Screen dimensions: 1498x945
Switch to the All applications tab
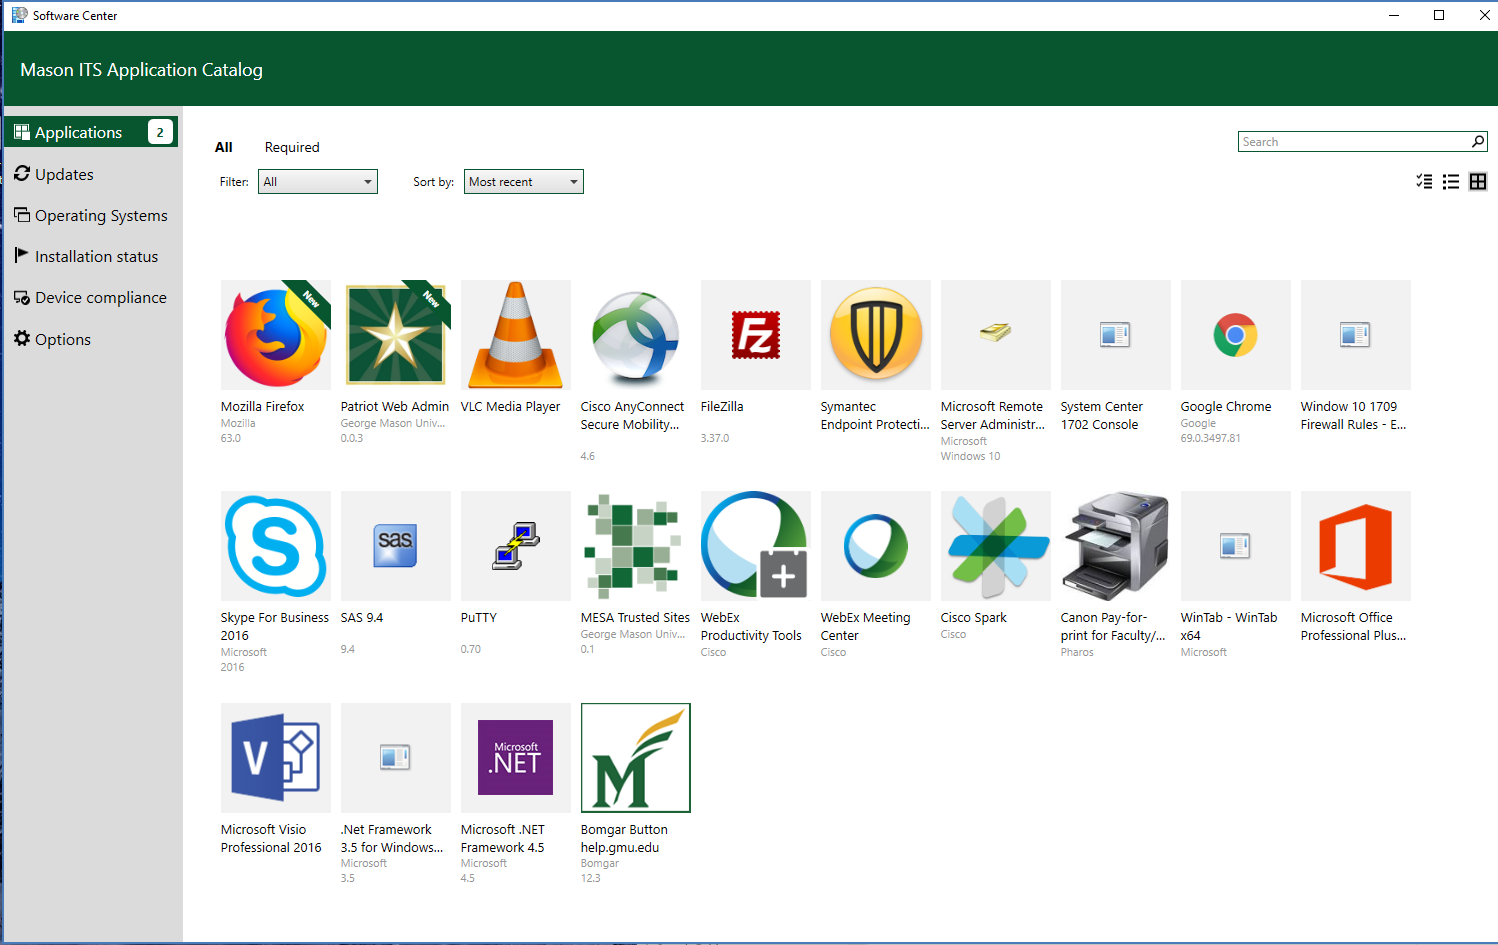pyautogui.click(x=223, y=147)
